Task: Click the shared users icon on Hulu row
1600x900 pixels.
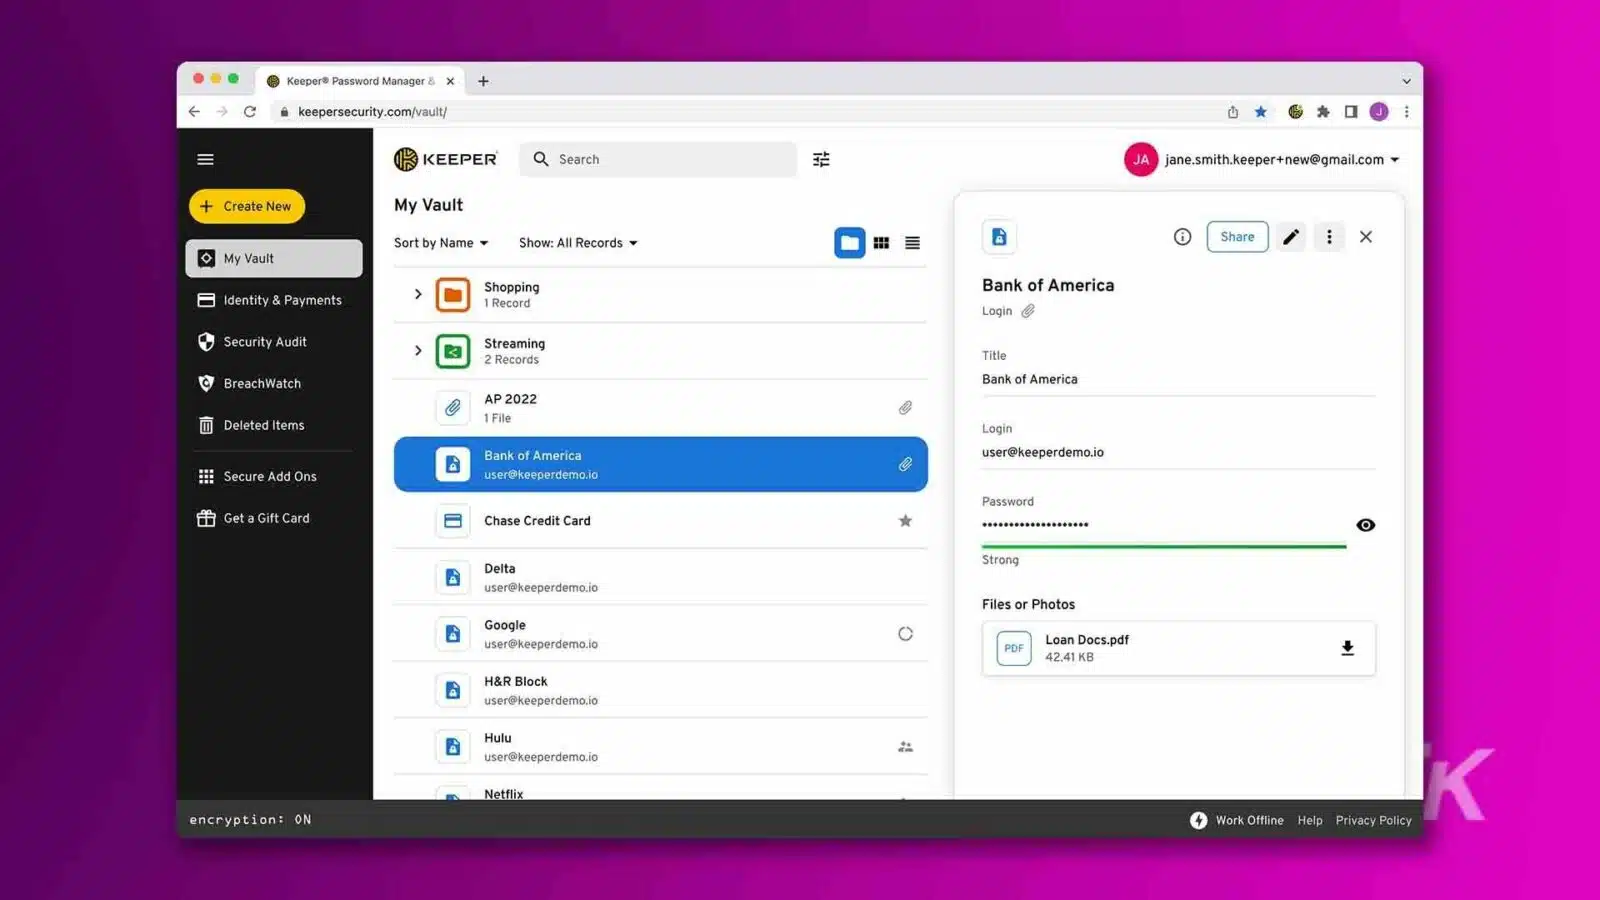Action: pos(905,747)
